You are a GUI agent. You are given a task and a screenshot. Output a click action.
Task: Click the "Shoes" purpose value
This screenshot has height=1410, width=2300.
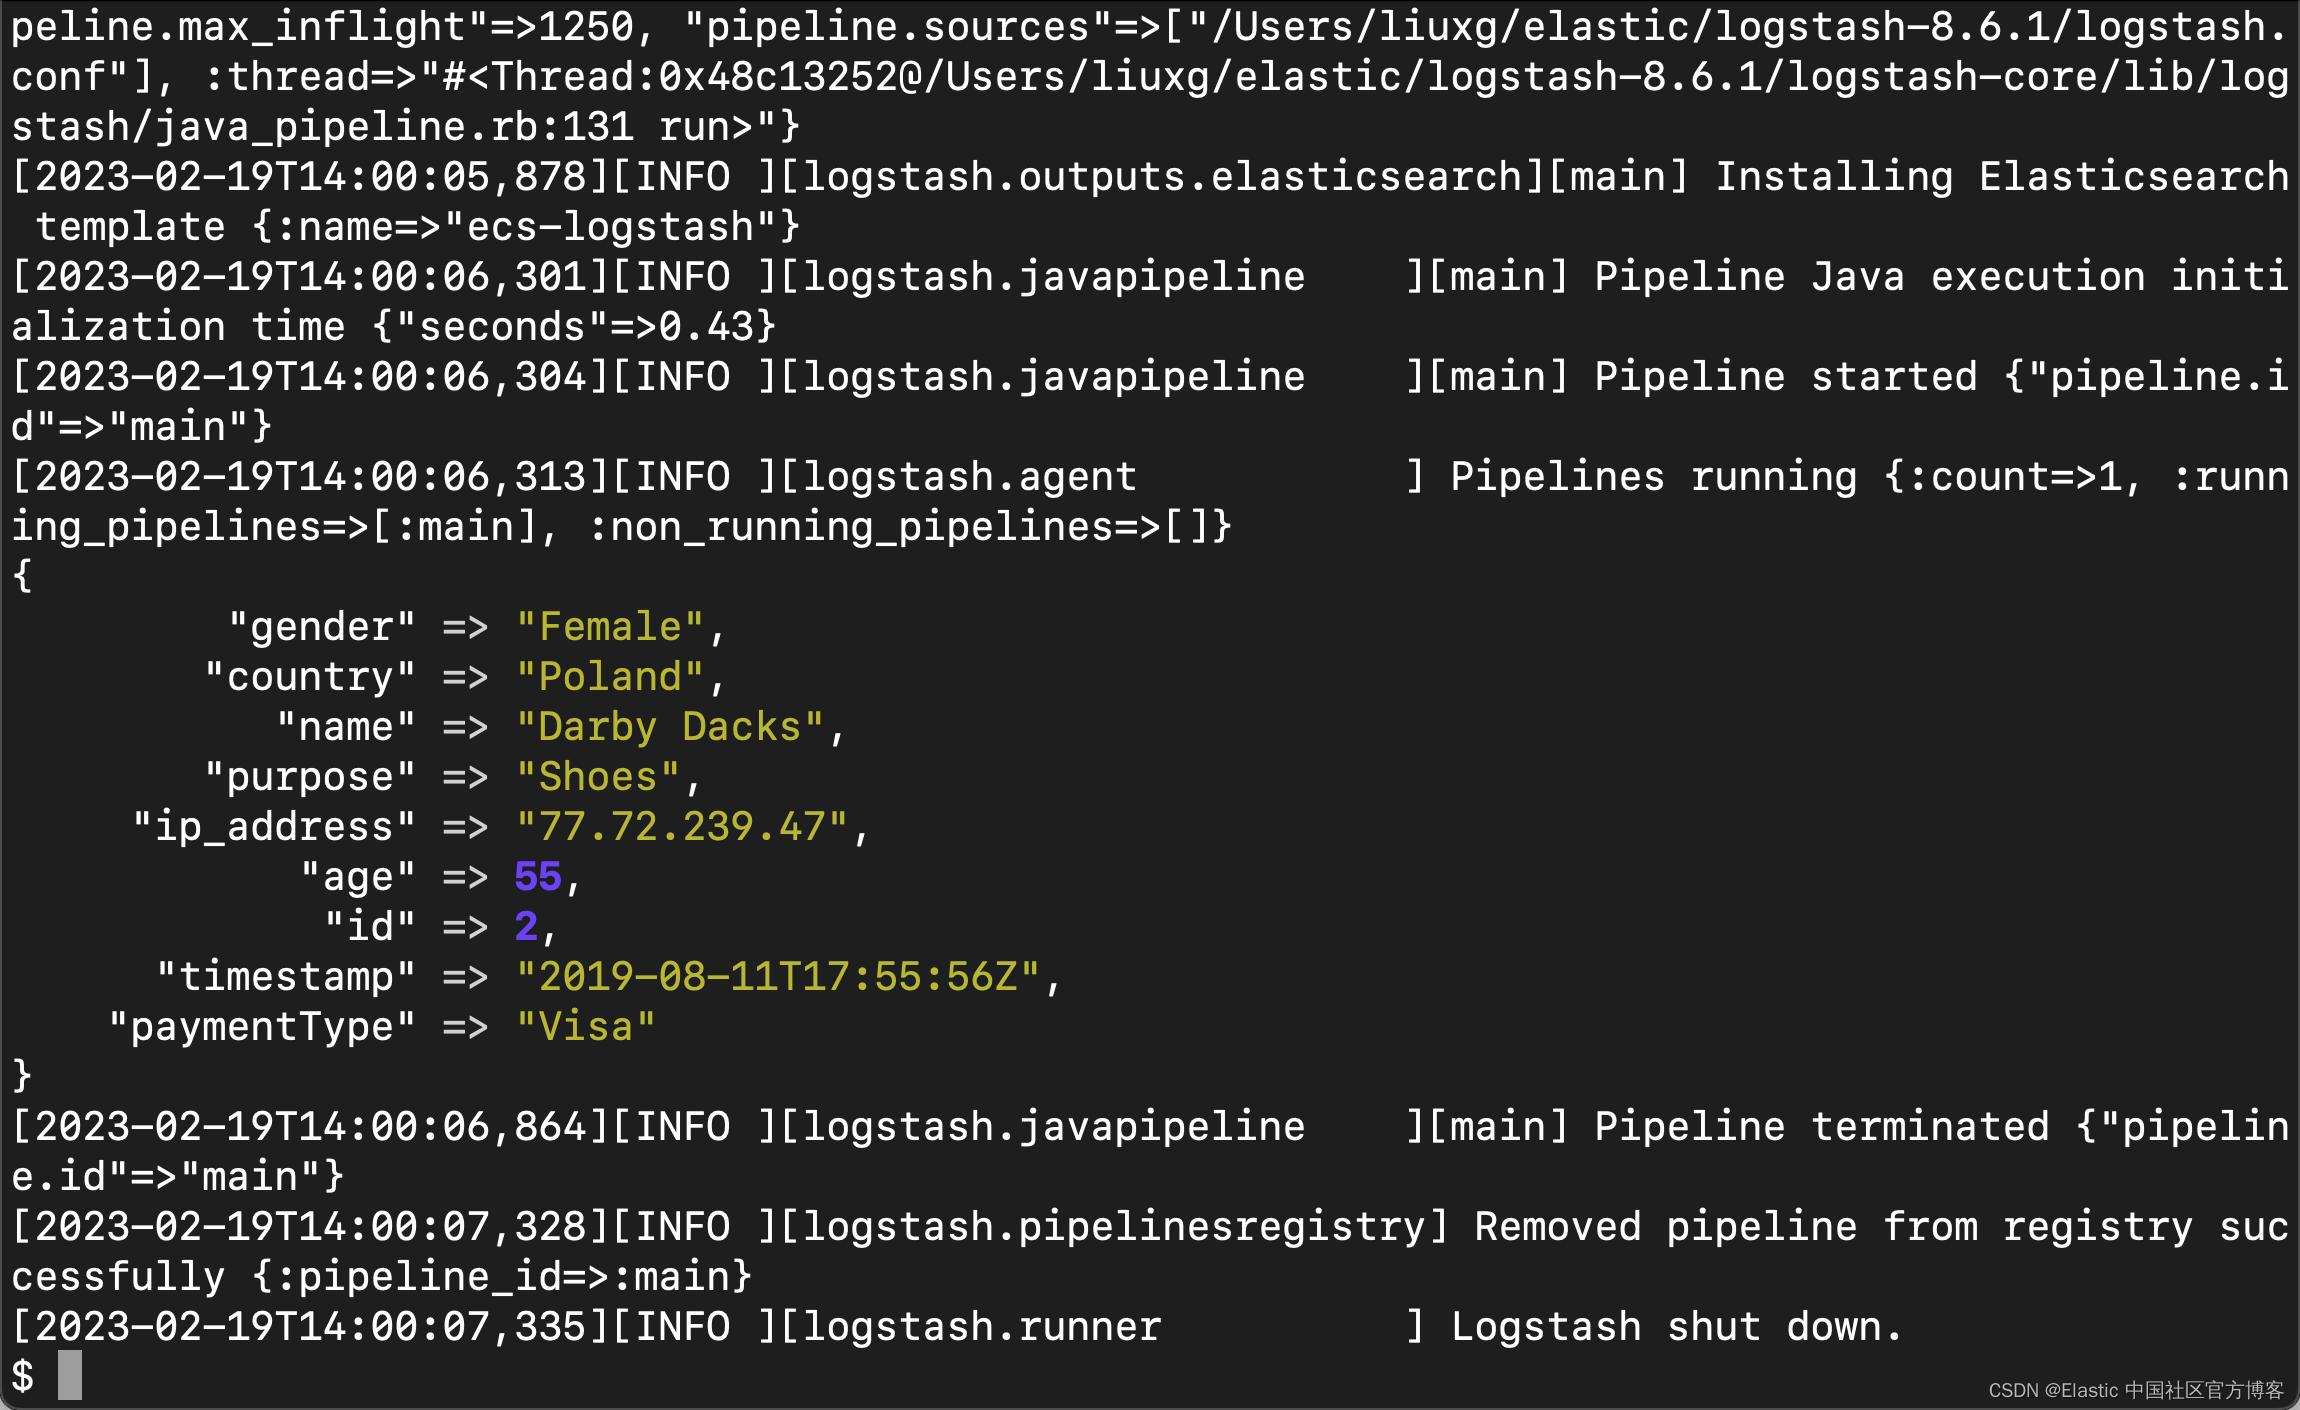point(598,777)
